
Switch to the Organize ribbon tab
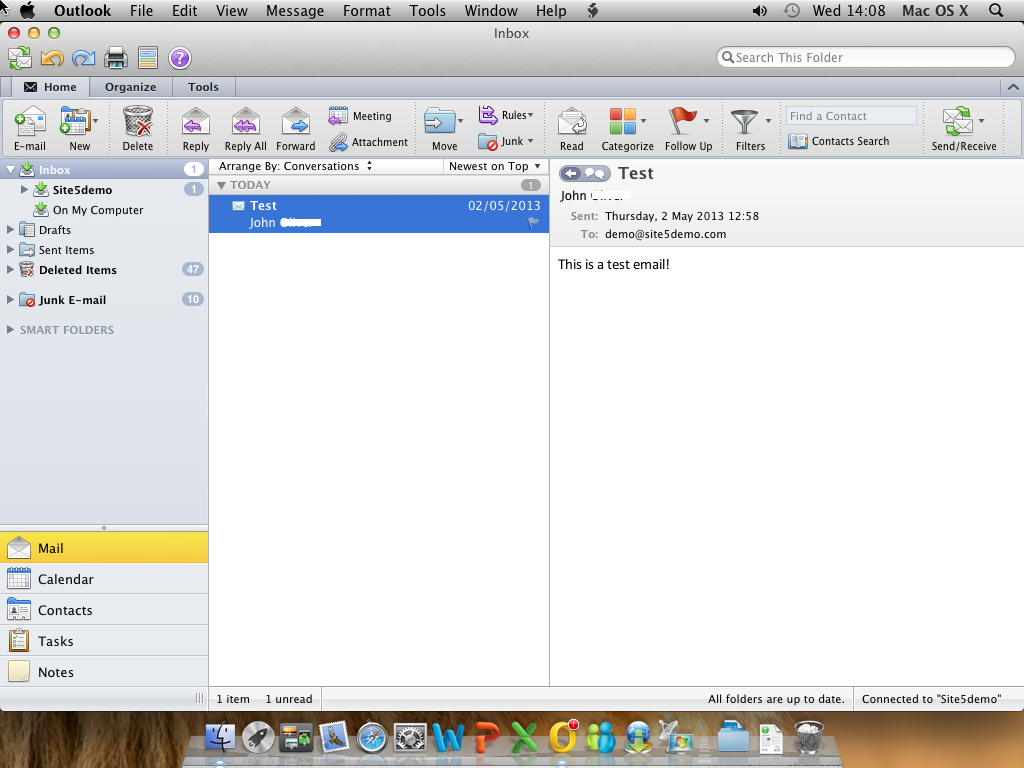point(131,87)
